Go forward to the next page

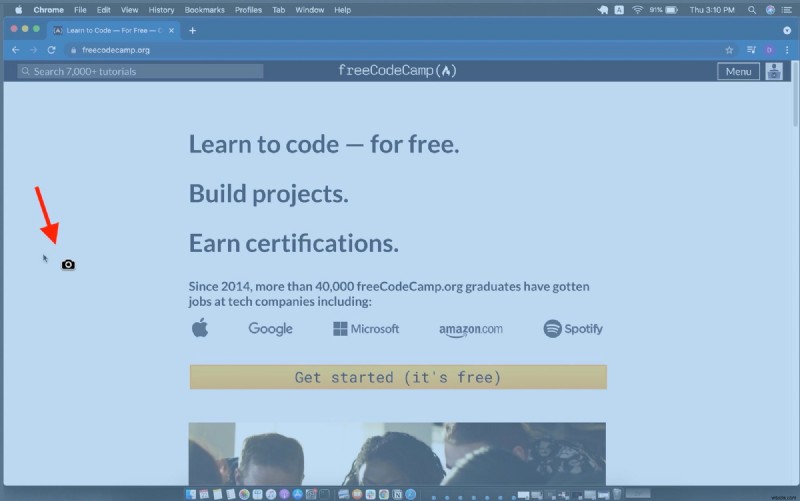(34, 50)
